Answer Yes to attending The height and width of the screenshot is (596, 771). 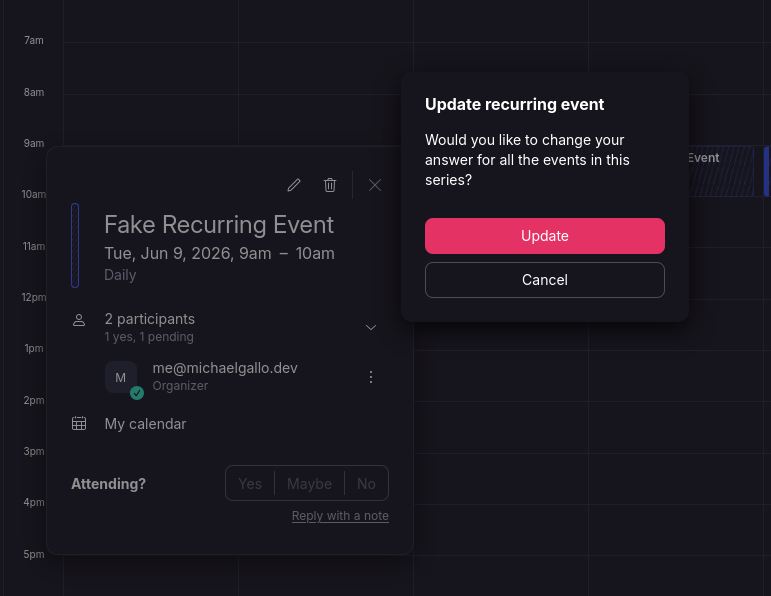click(250, 484)
